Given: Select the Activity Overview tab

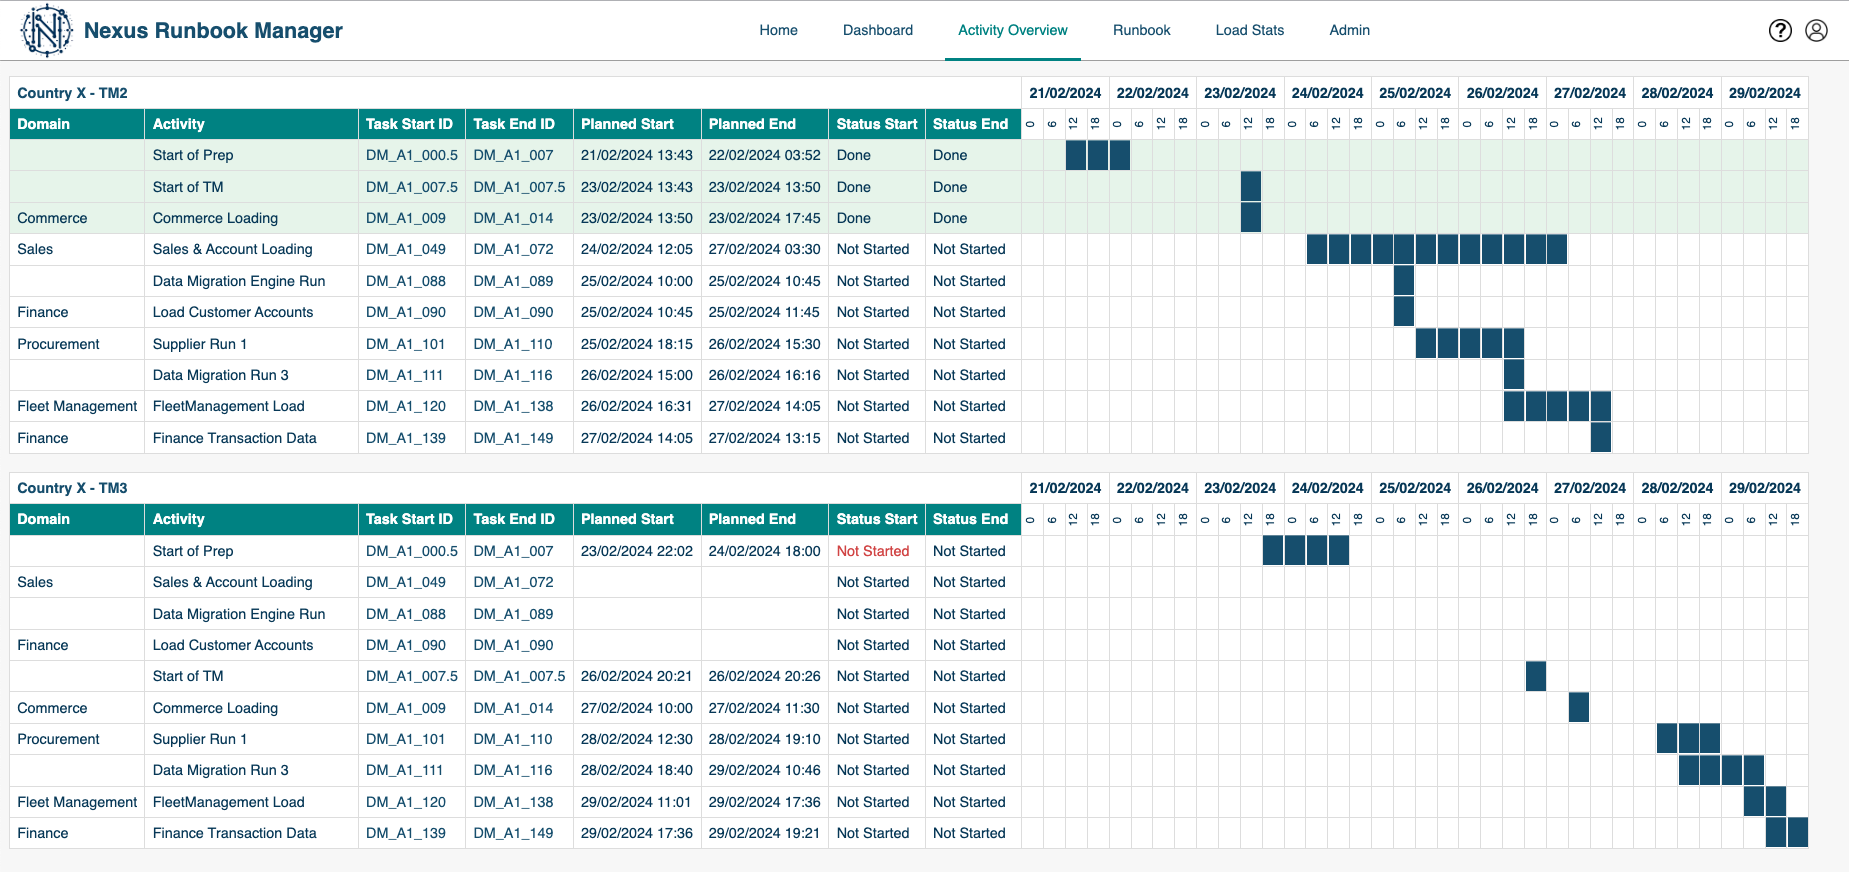Looking at the screenshot, I should 1012,30.
